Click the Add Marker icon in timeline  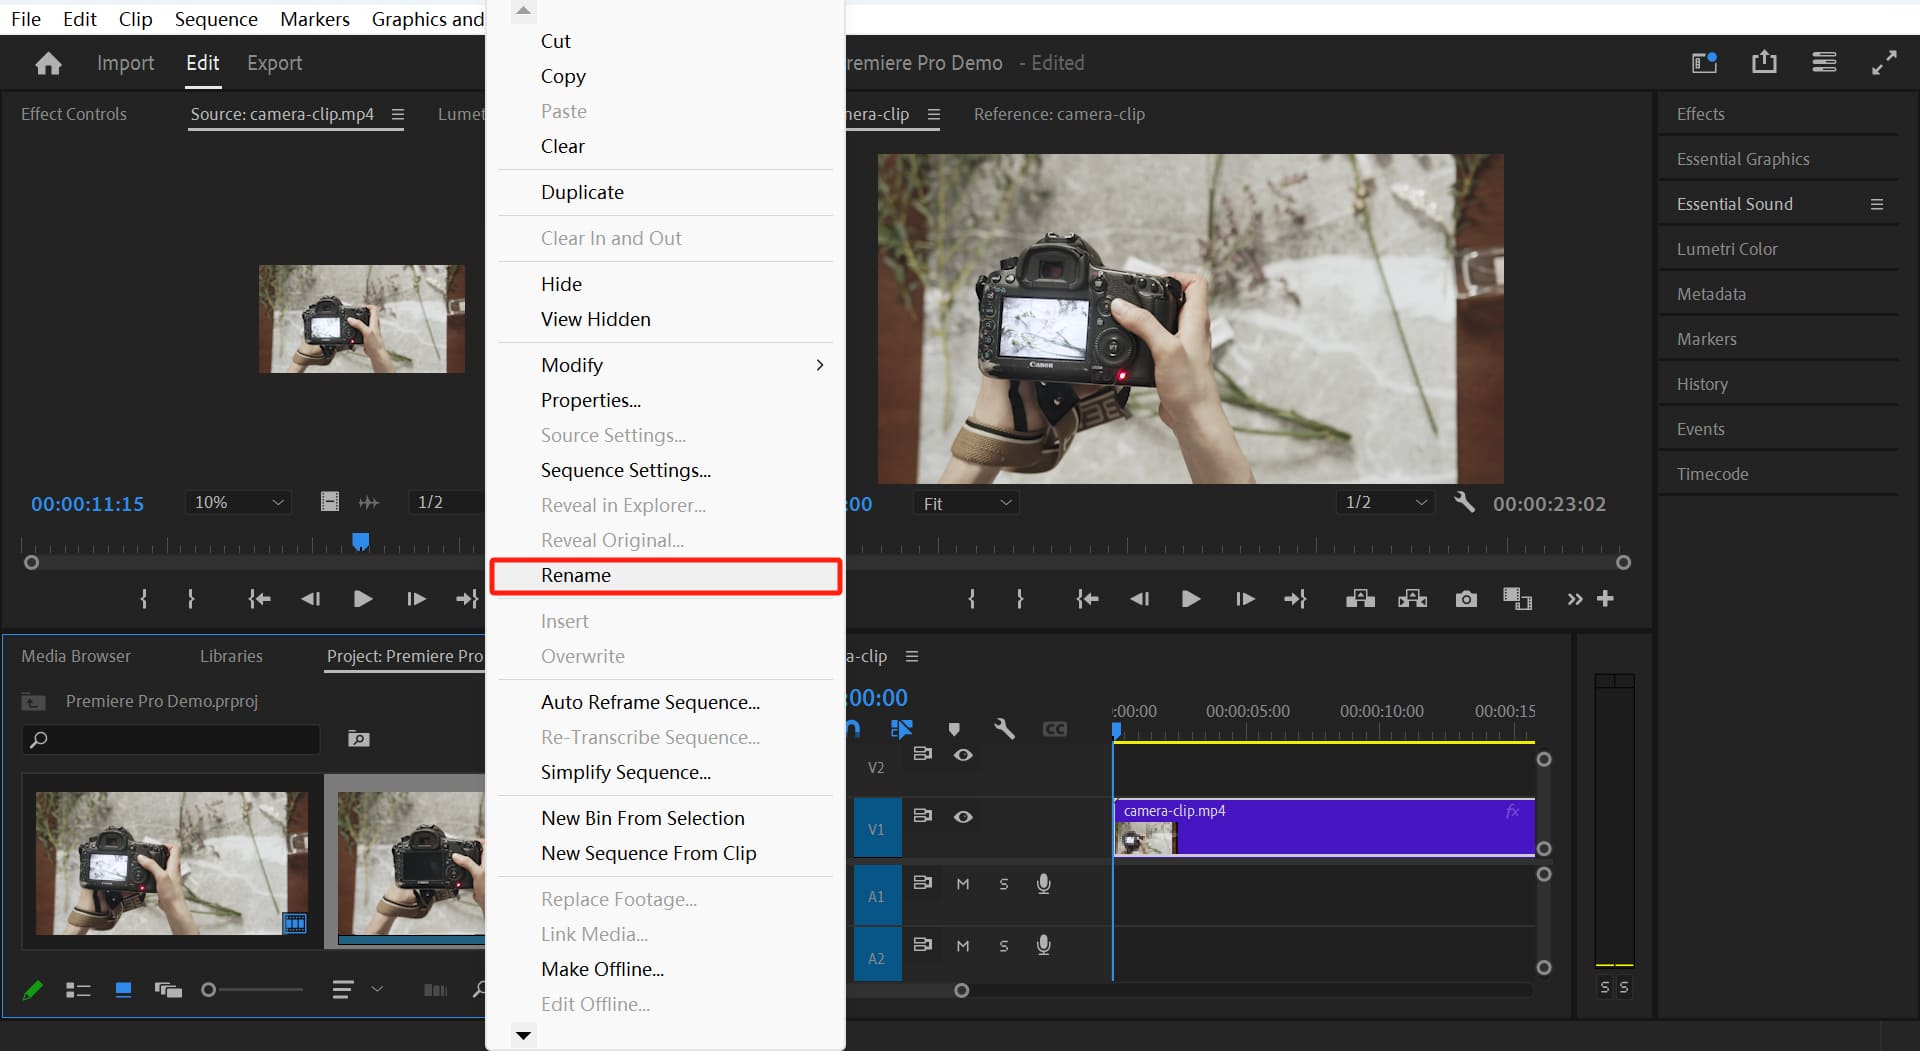(x=953, y=728)
